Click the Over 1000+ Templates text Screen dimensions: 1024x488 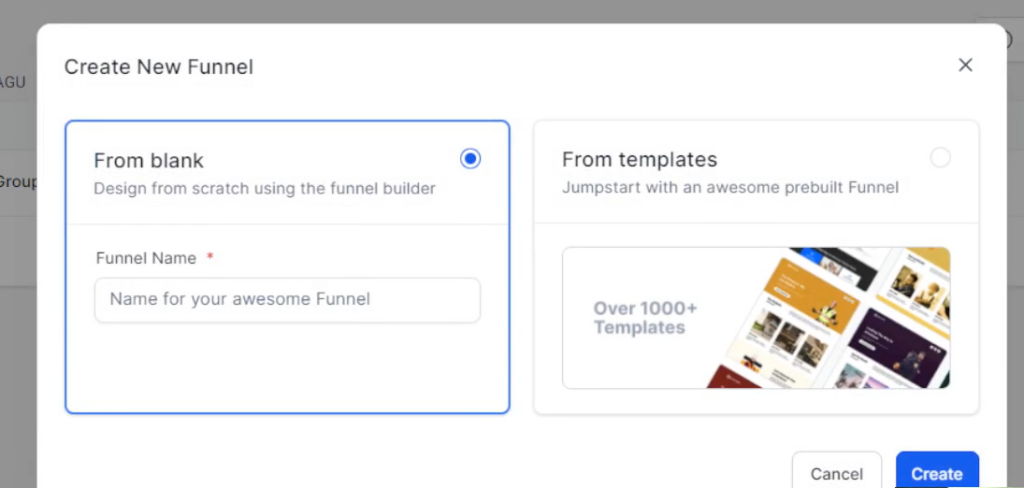point(645,317)
